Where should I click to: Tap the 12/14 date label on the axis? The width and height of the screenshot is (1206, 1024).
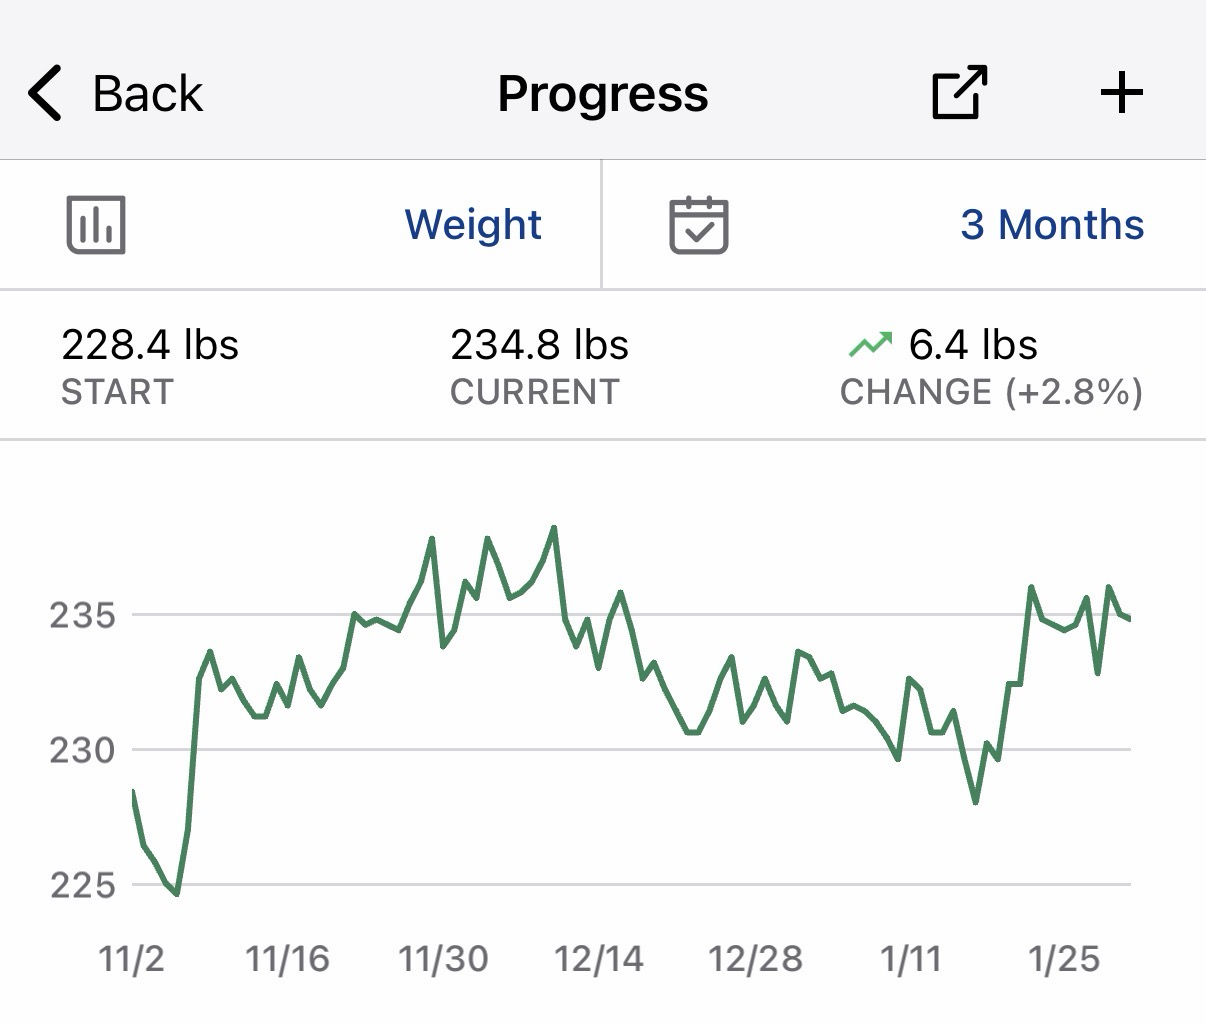598,959
